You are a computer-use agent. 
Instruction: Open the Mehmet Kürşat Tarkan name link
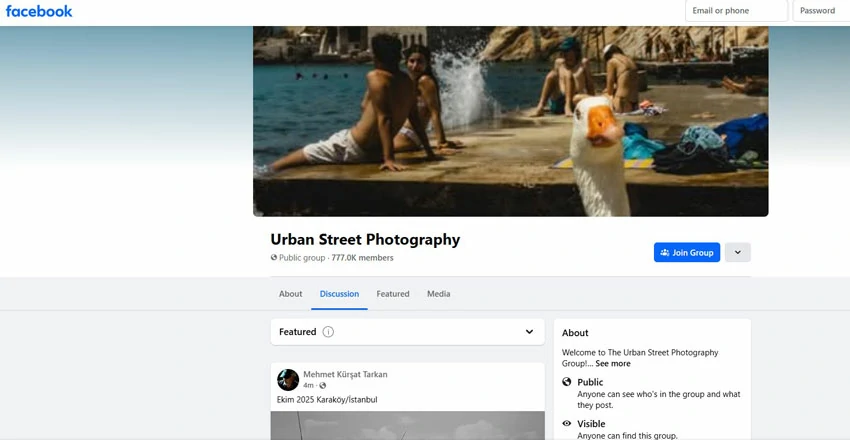tap(345, 374)
